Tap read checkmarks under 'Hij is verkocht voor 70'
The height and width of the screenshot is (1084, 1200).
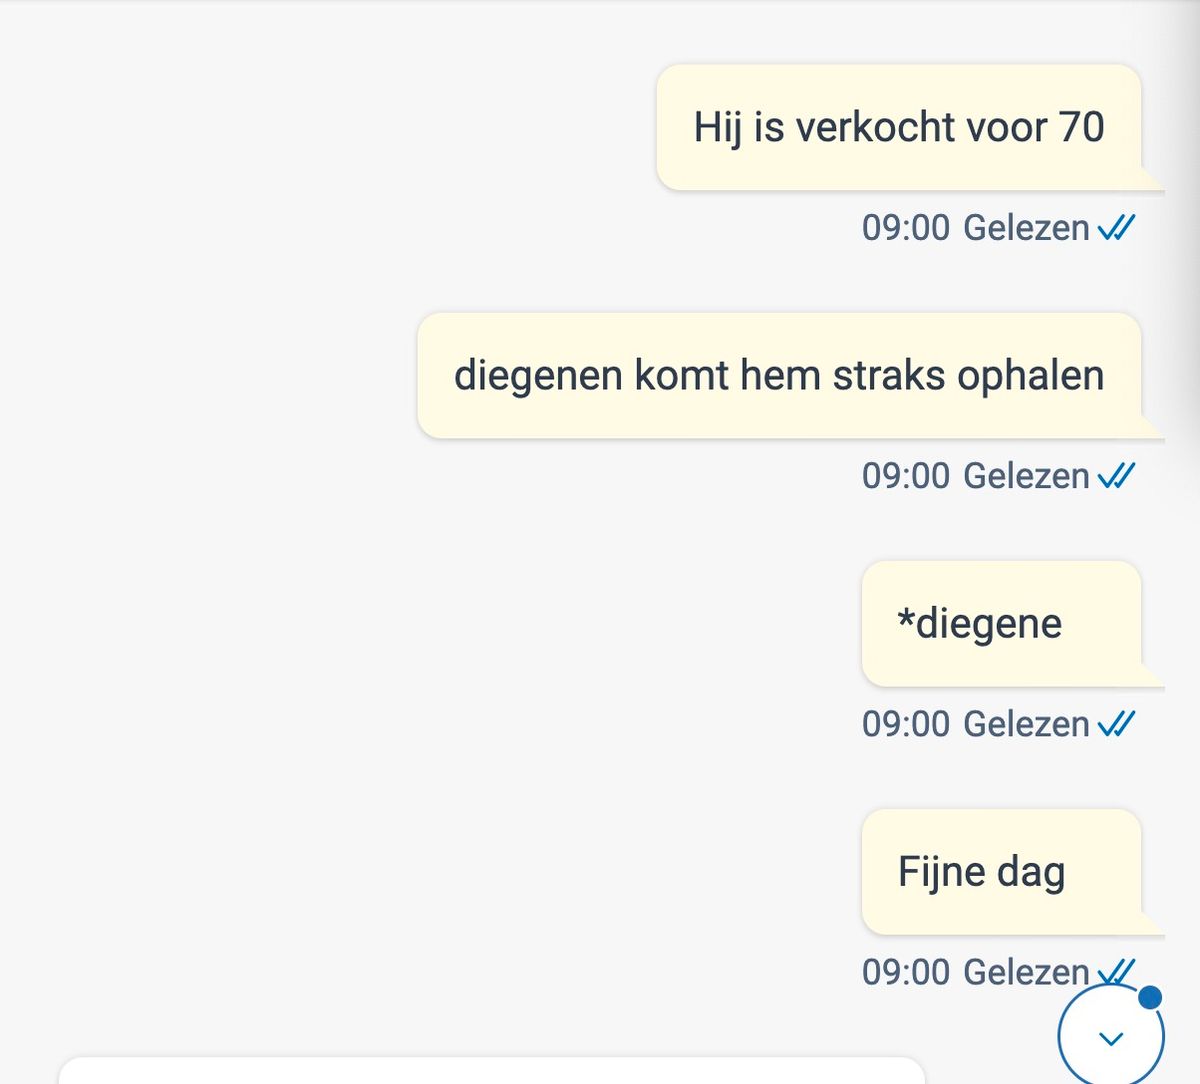pos(1116,228)
